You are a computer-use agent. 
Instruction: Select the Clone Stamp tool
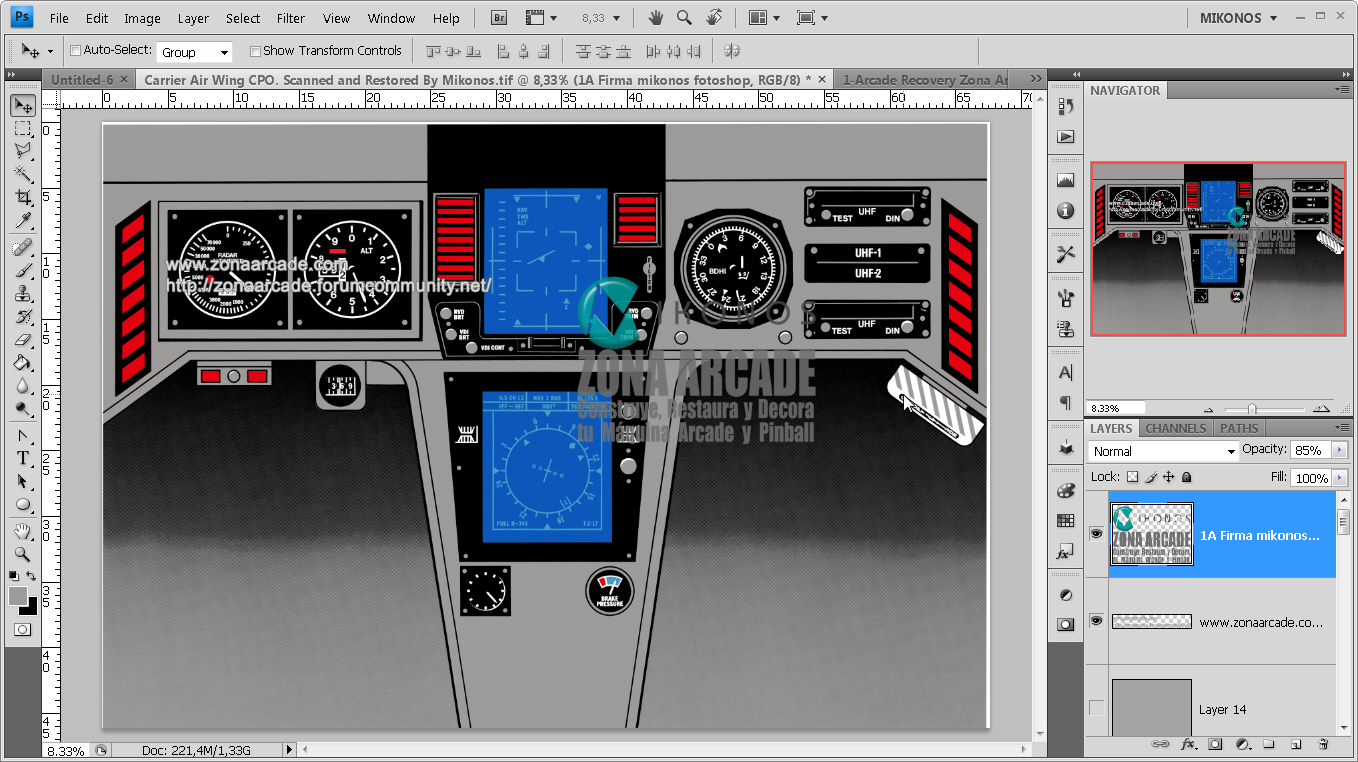[23, 294]
